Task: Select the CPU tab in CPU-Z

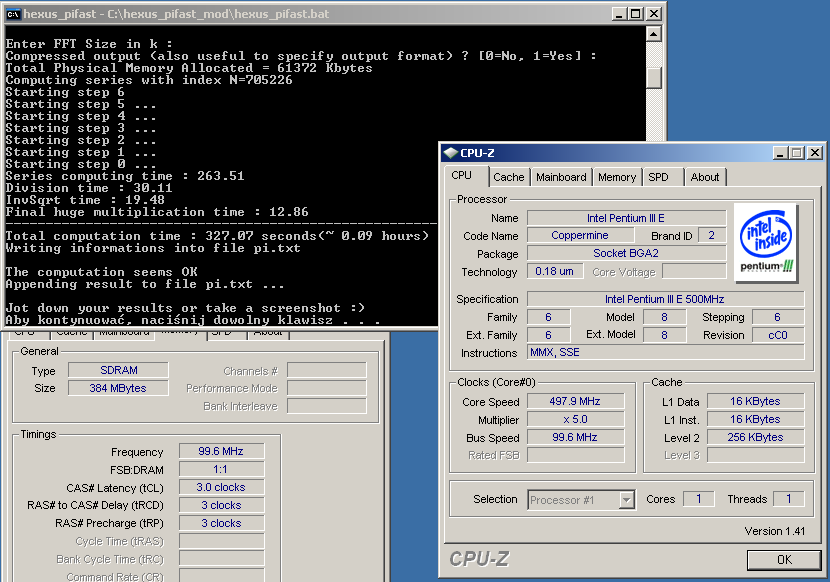Action: (461, 175)
